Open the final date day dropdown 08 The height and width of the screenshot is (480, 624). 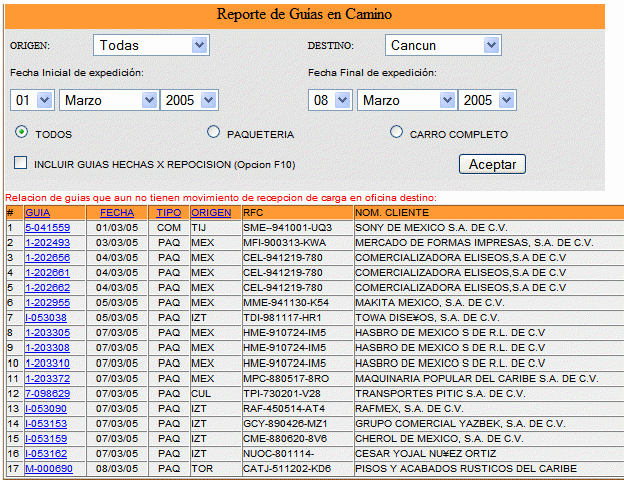click(330, 100)
